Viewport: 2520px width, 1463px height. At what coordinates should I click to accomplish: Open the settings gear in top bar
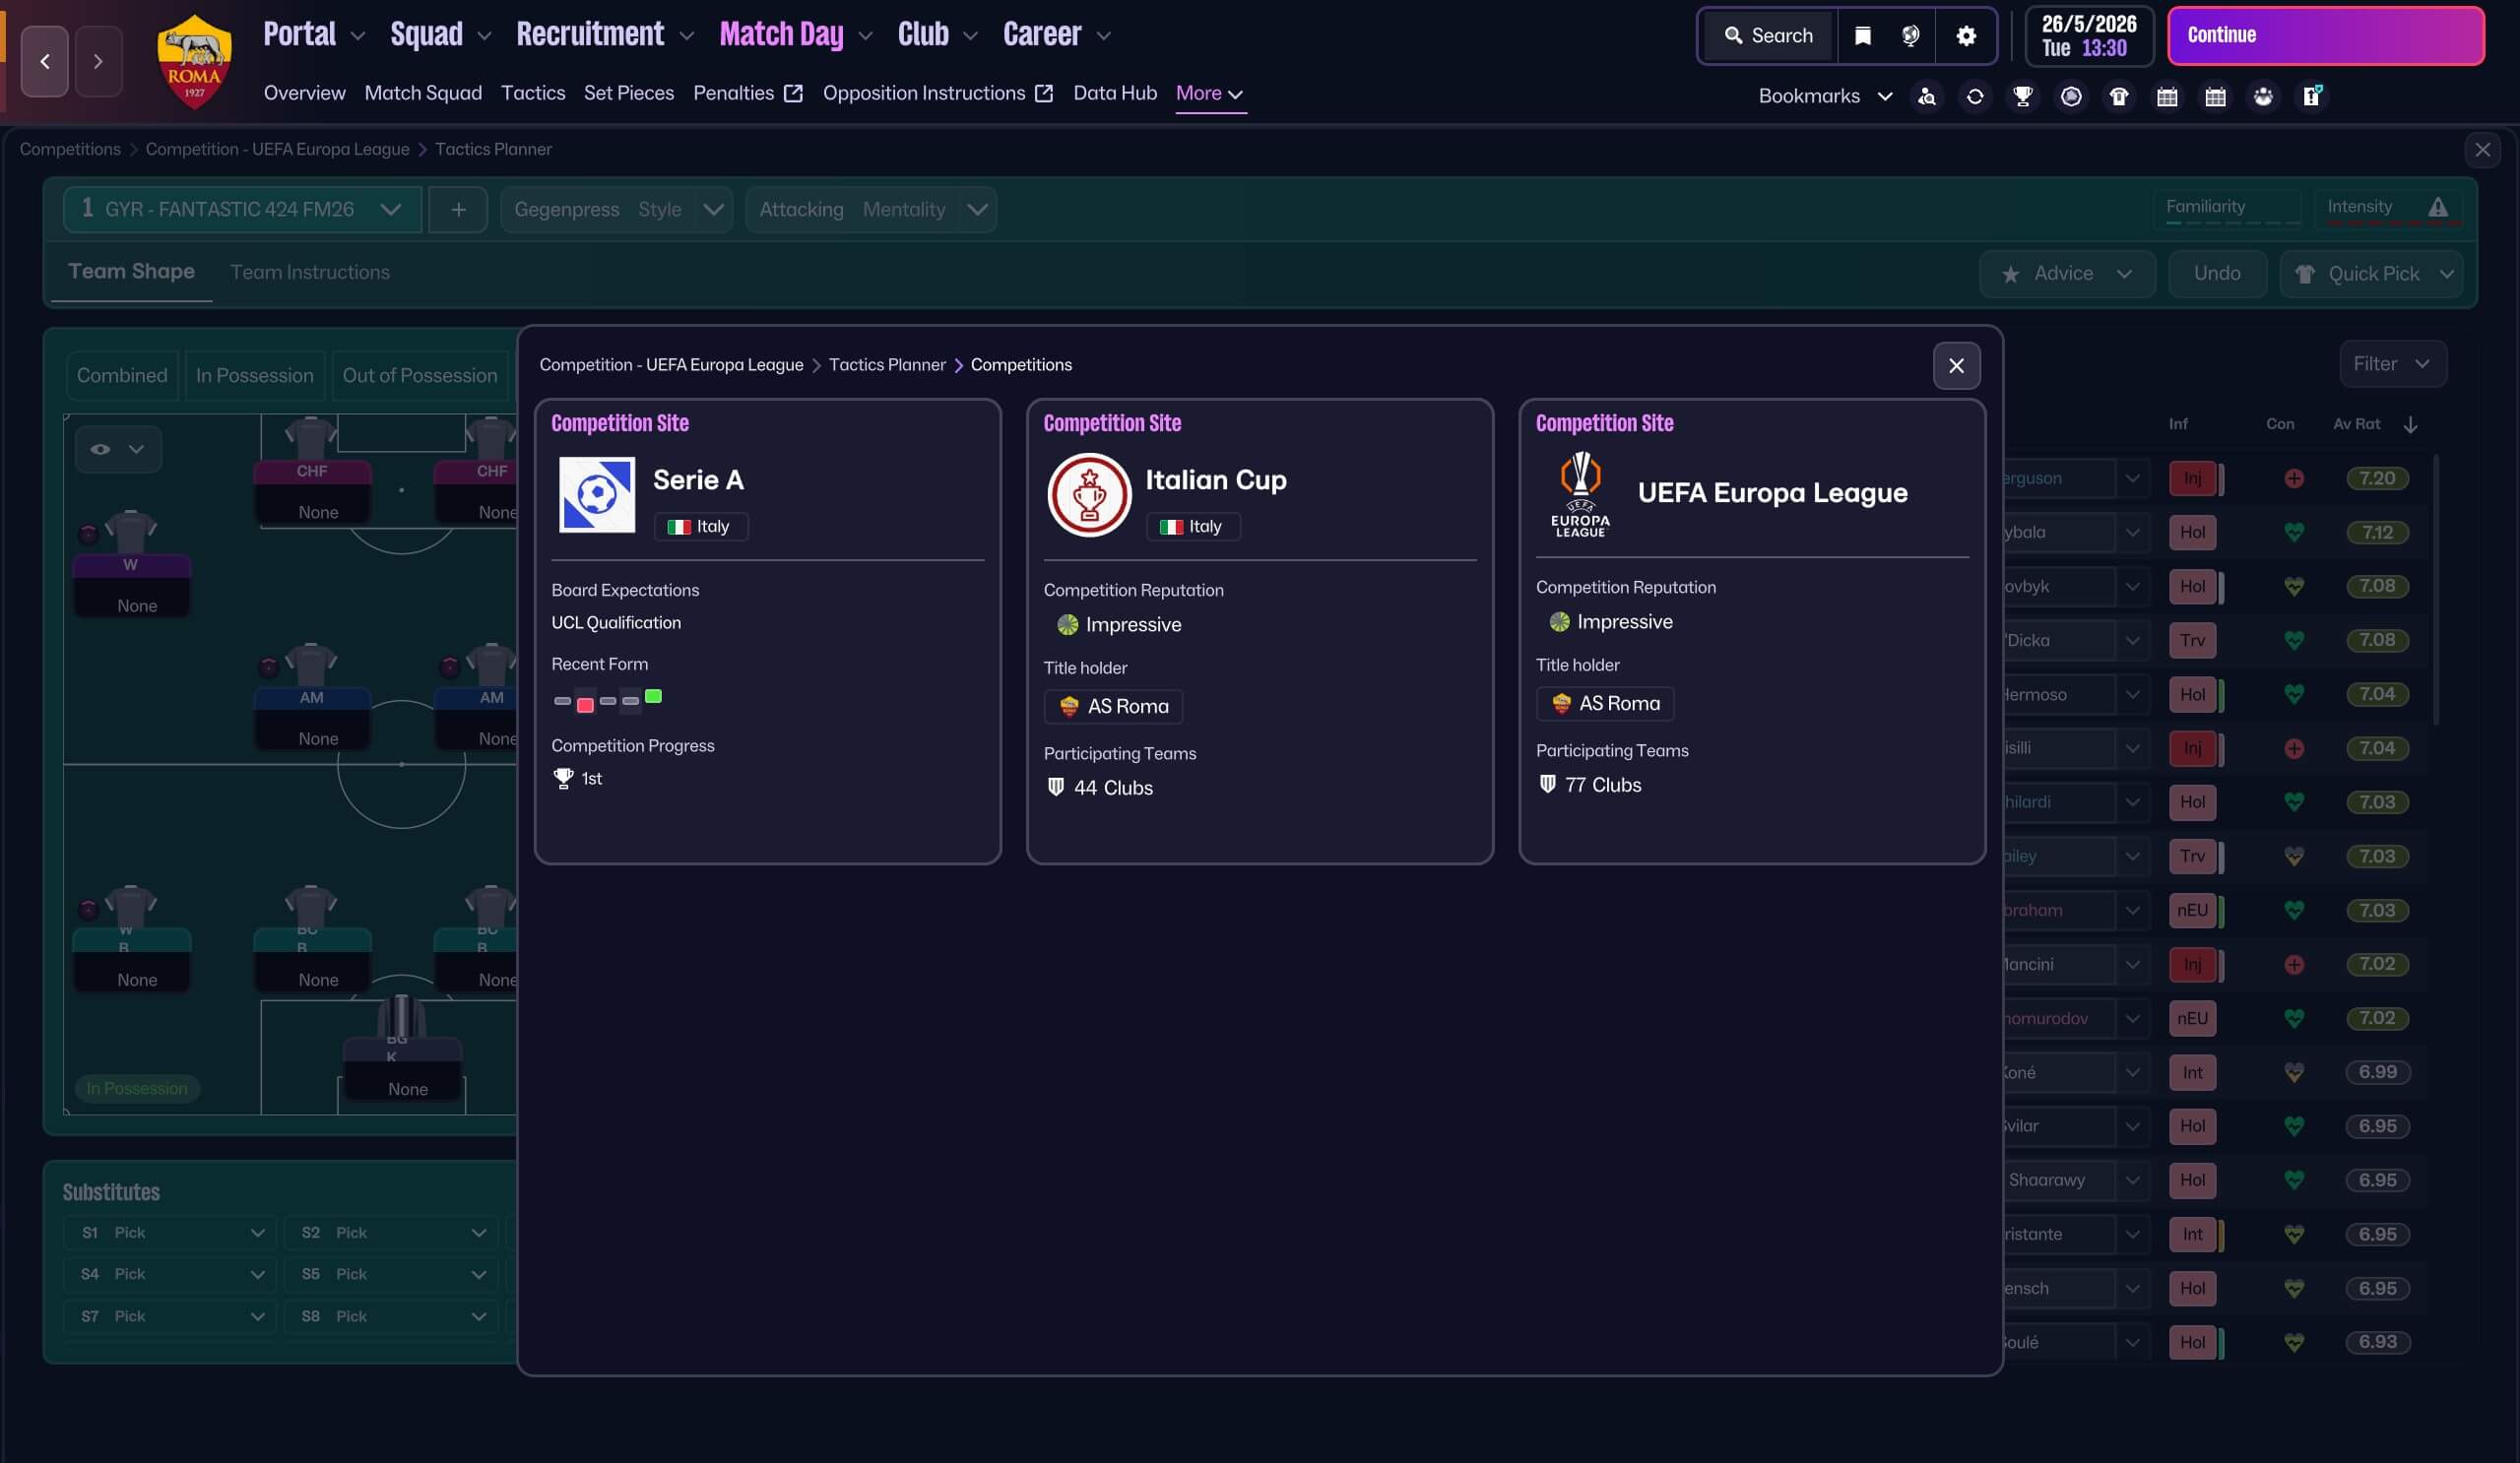pyautogui.click(x=1966, y=36)
